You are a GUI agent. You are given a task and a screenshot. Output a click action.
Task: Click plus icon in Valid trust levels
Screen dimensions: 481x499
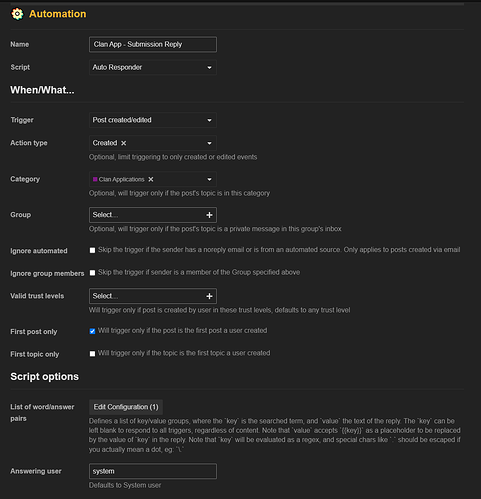coord(209,296)
